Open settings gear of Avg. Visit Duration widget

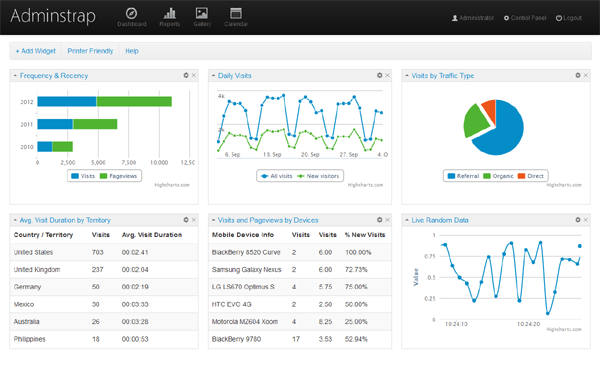tap(186, 220)
